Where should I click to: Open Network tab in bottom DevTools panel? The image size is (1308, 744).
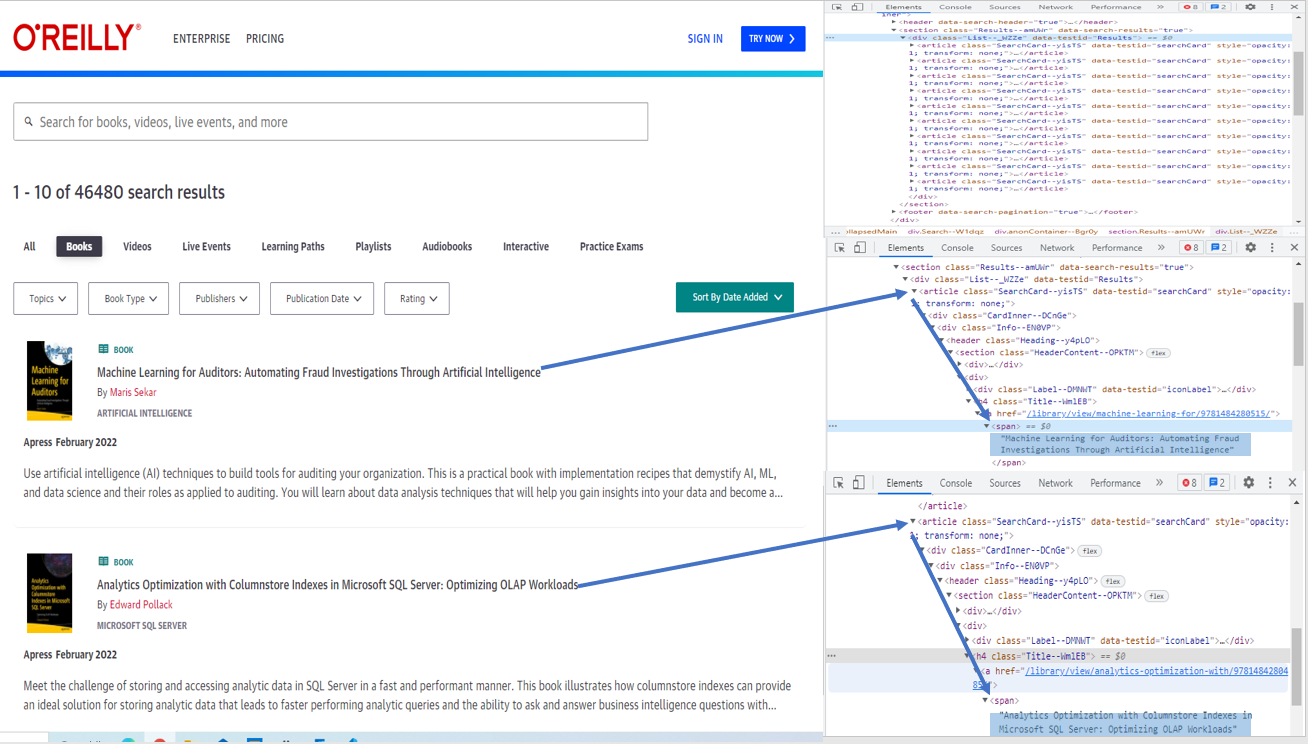pyautogui.click(x=1055, y=483)
